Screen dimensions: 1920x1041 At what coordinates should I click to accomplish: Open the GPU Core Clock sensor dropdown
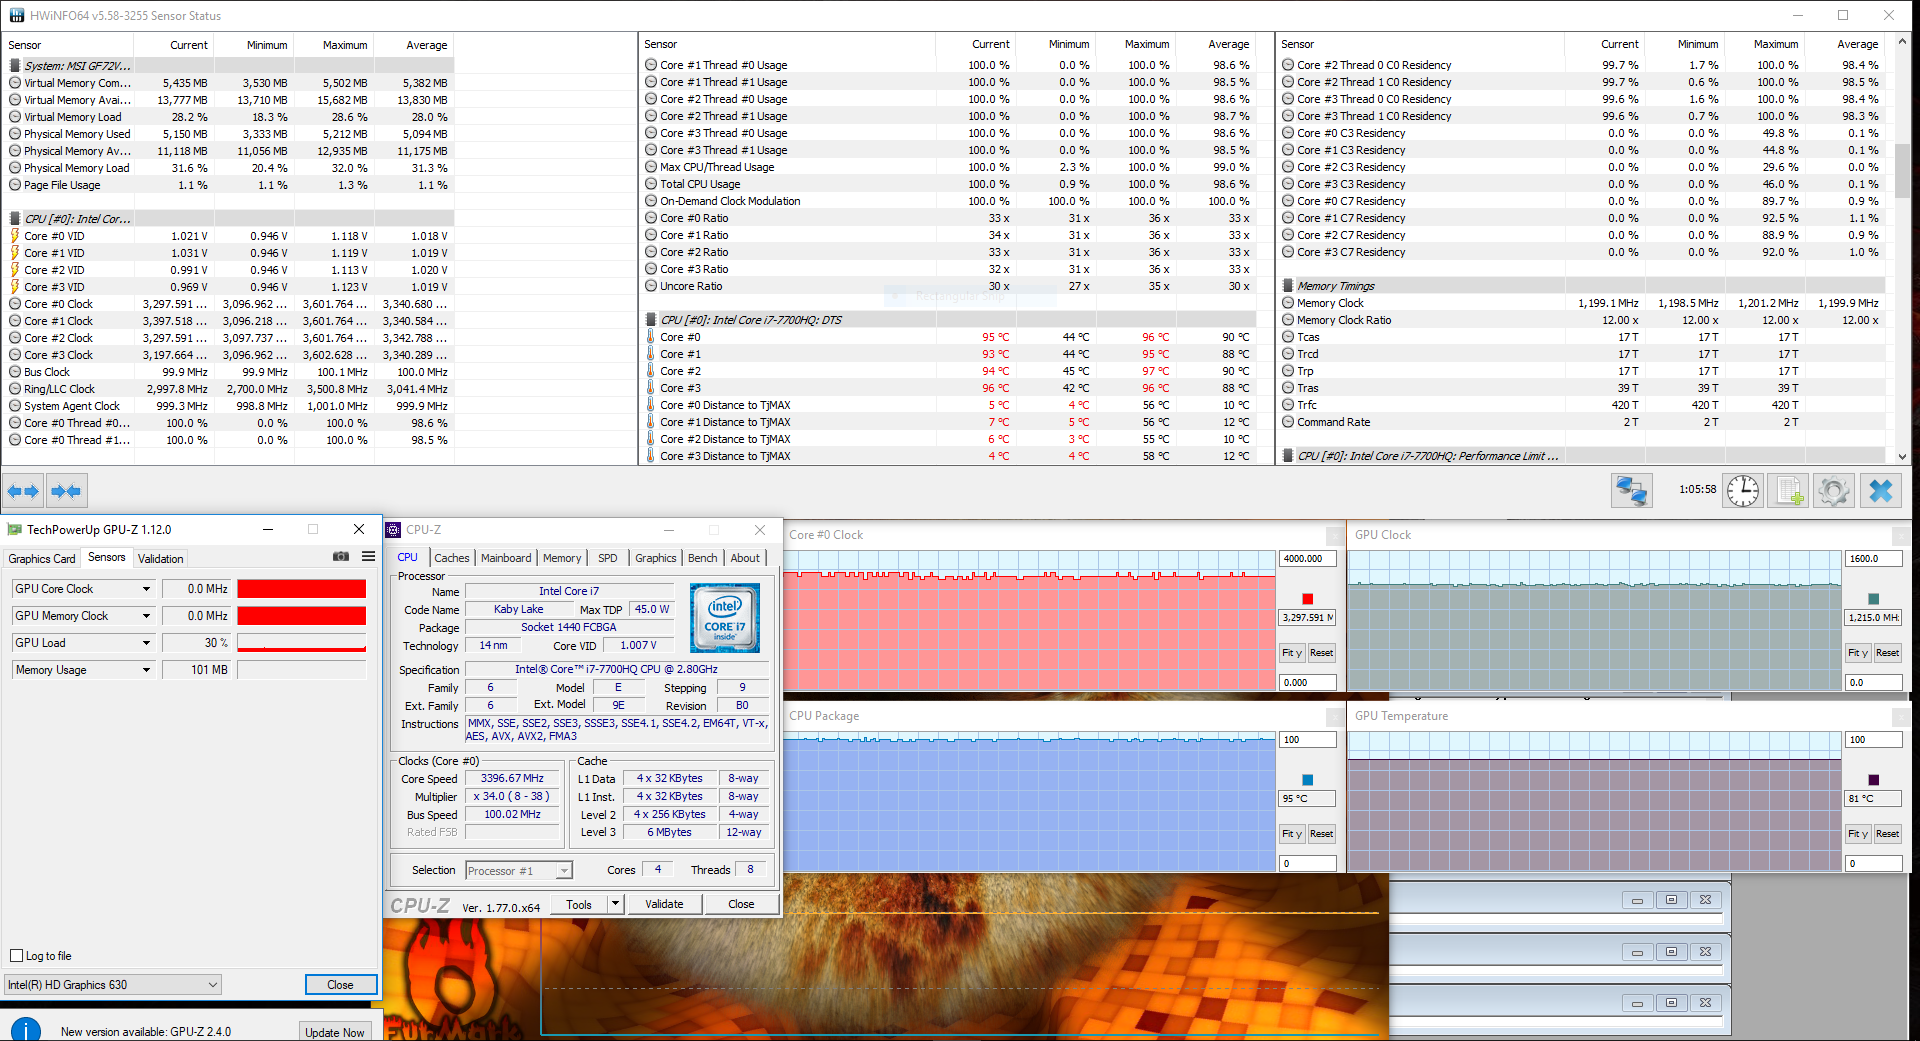click(146, 589)
